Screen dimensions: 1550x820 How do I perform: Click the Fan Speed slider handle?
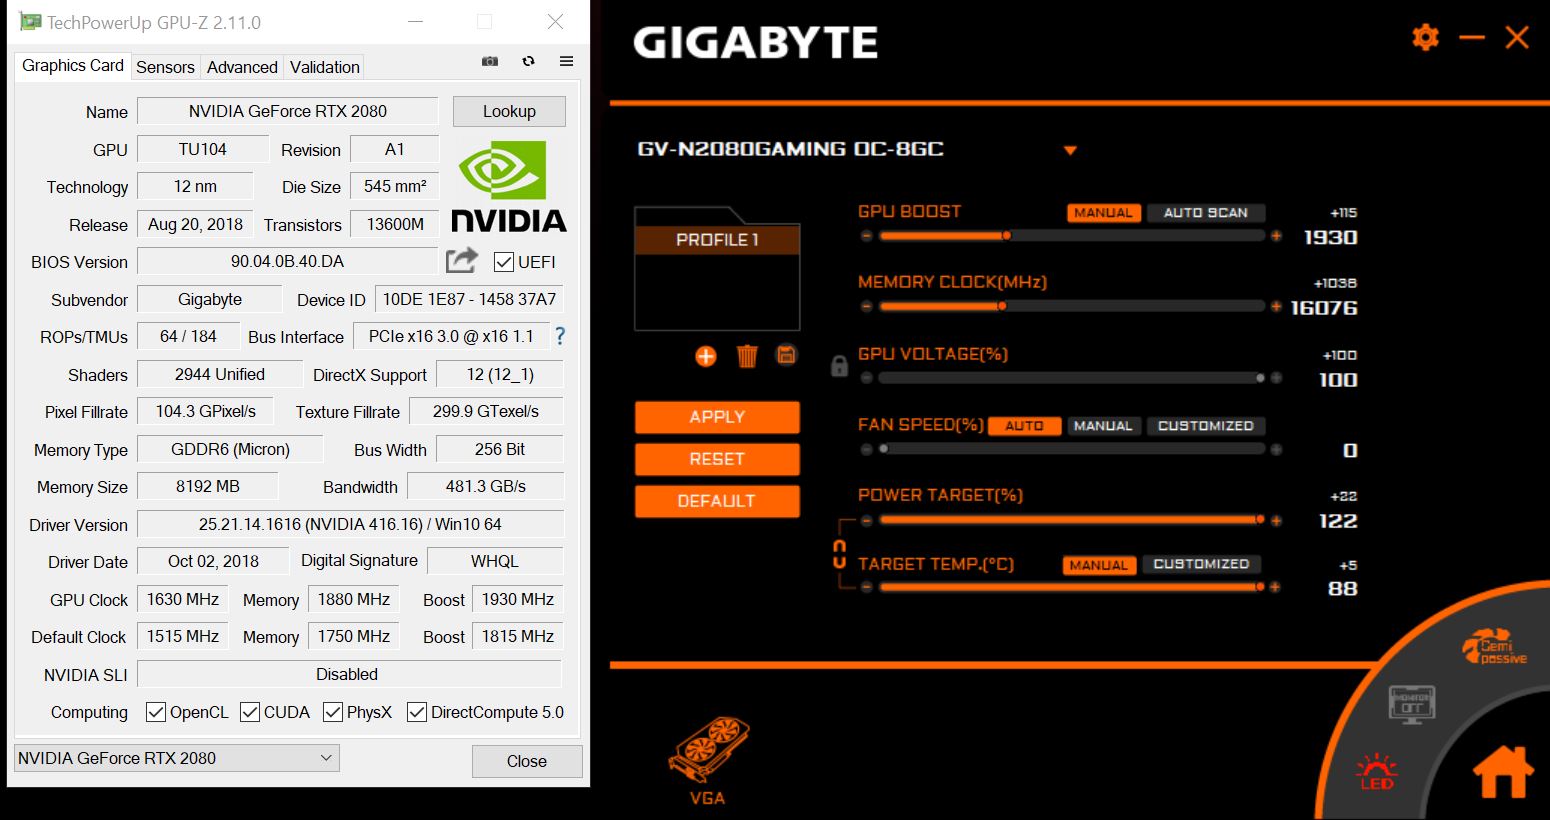click(x=884, y=450)
